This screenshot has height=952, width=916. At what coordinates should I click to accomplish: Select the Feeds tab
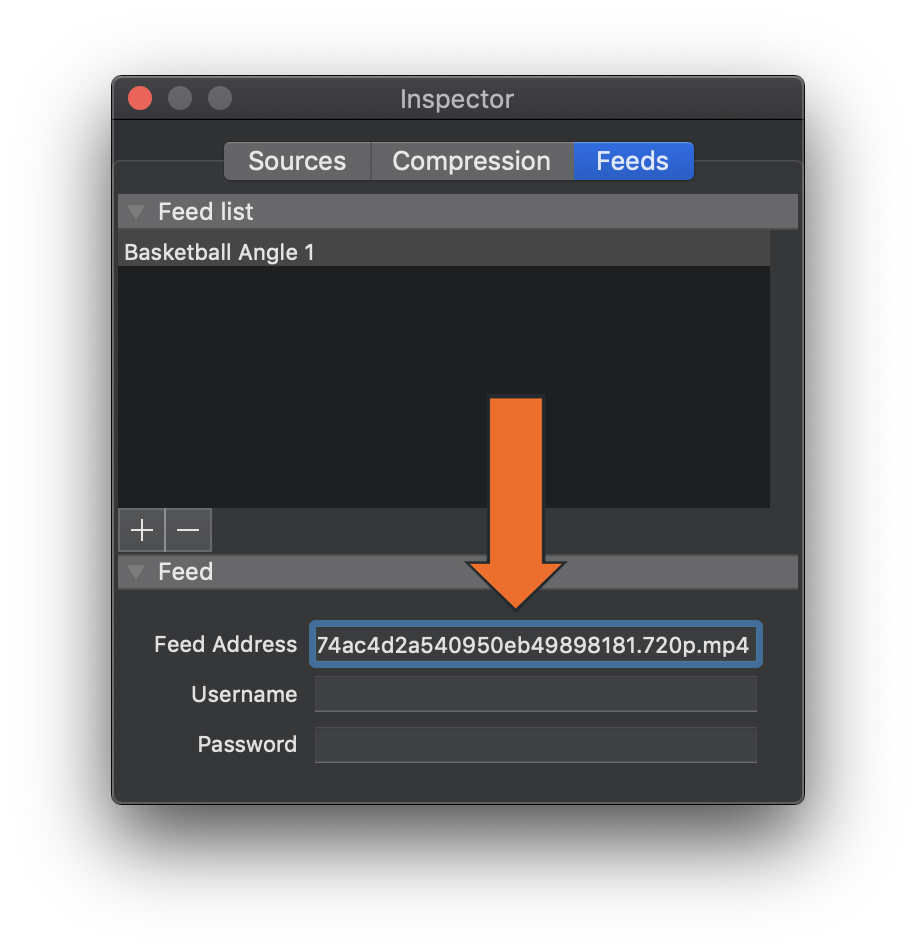click(632, 160)
